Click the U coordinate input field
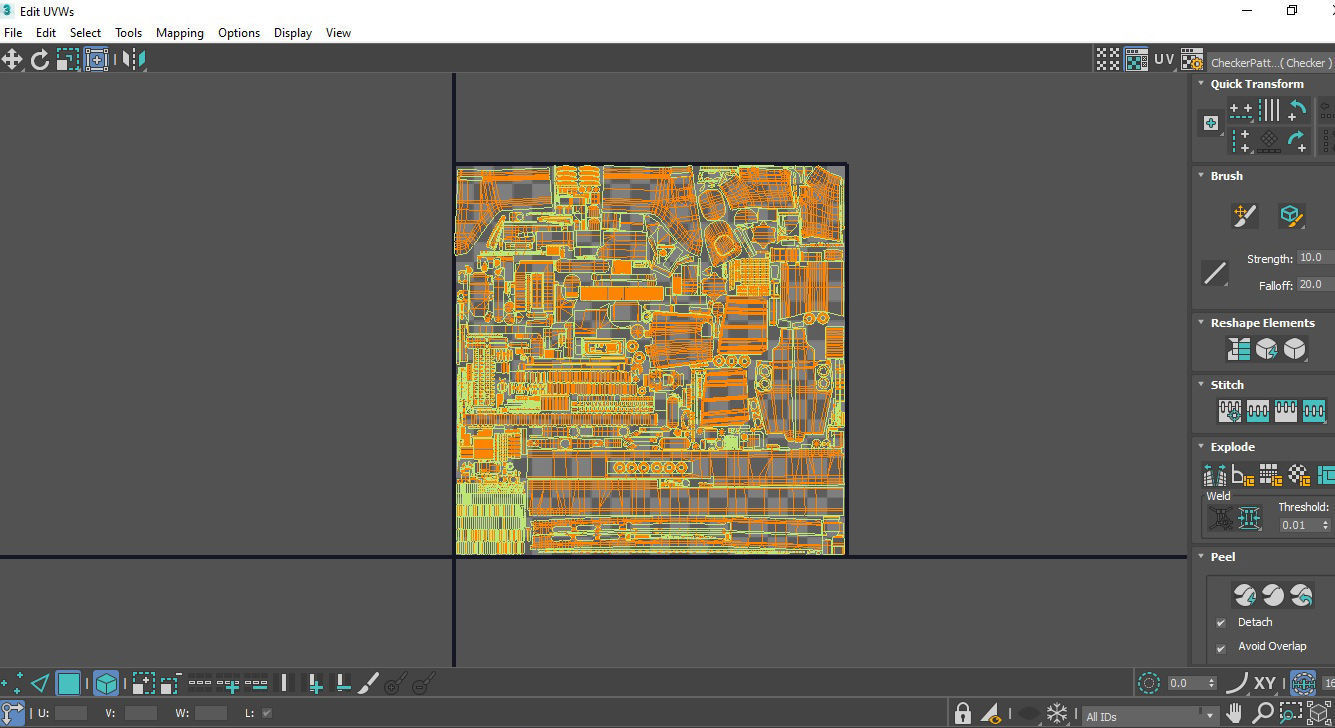 tap(71, 713)
